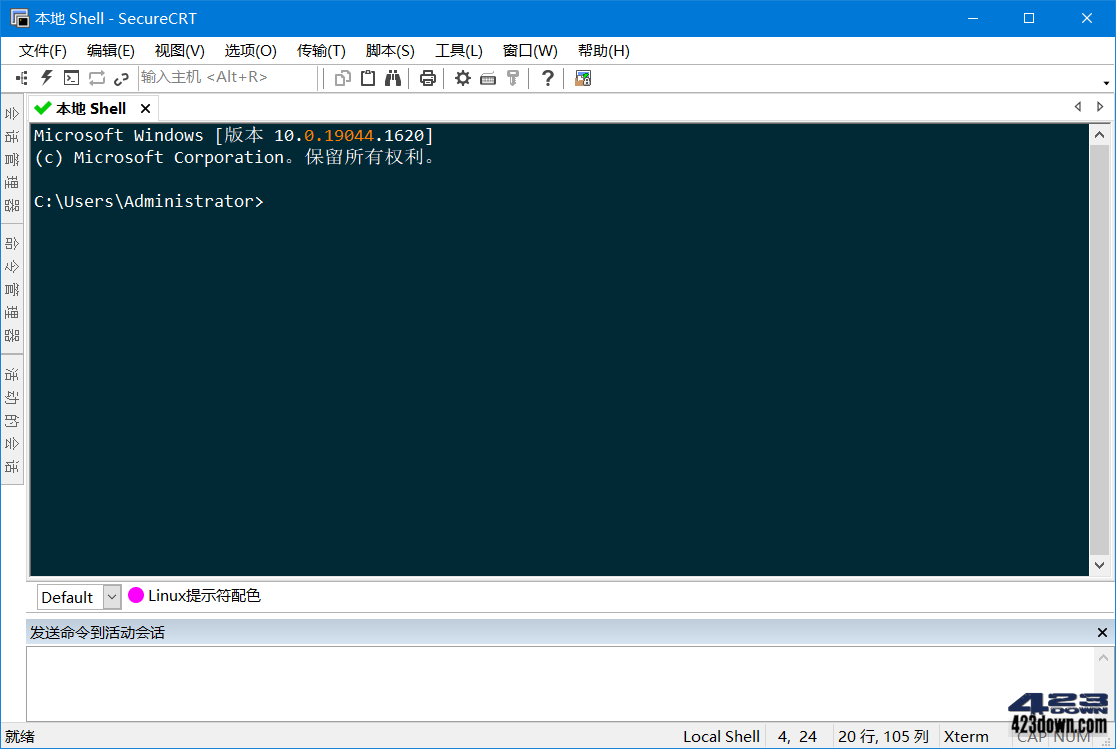Image resolution: width=1116 pixels, height=749 pixels.
Task: Click the Print toolbar icon
Action: 427,77
